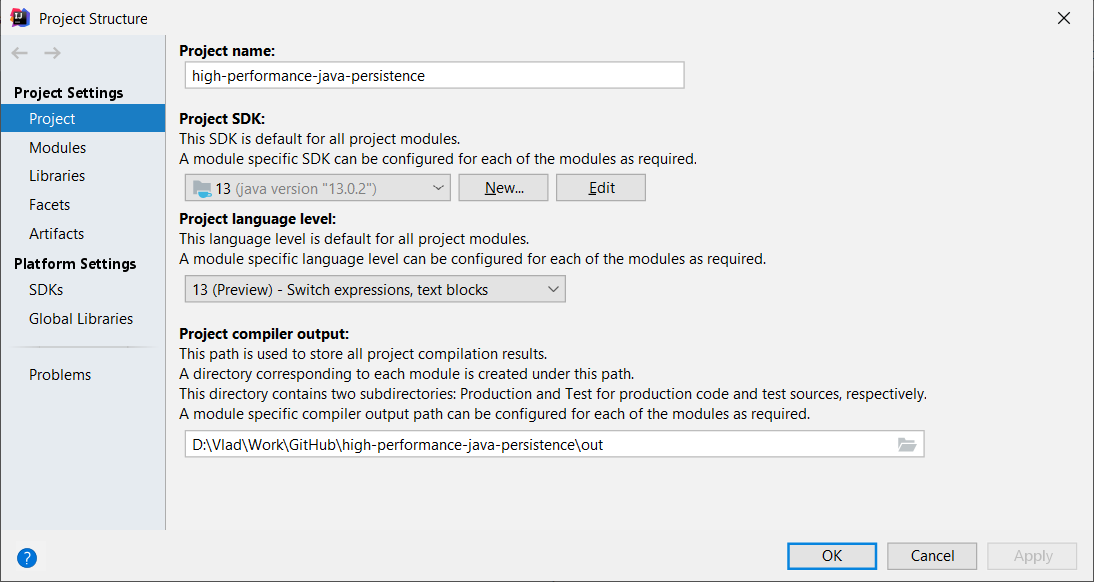Open Global Libraries settings
This screenshot has height=582, width=1094.
coord(81,319)
